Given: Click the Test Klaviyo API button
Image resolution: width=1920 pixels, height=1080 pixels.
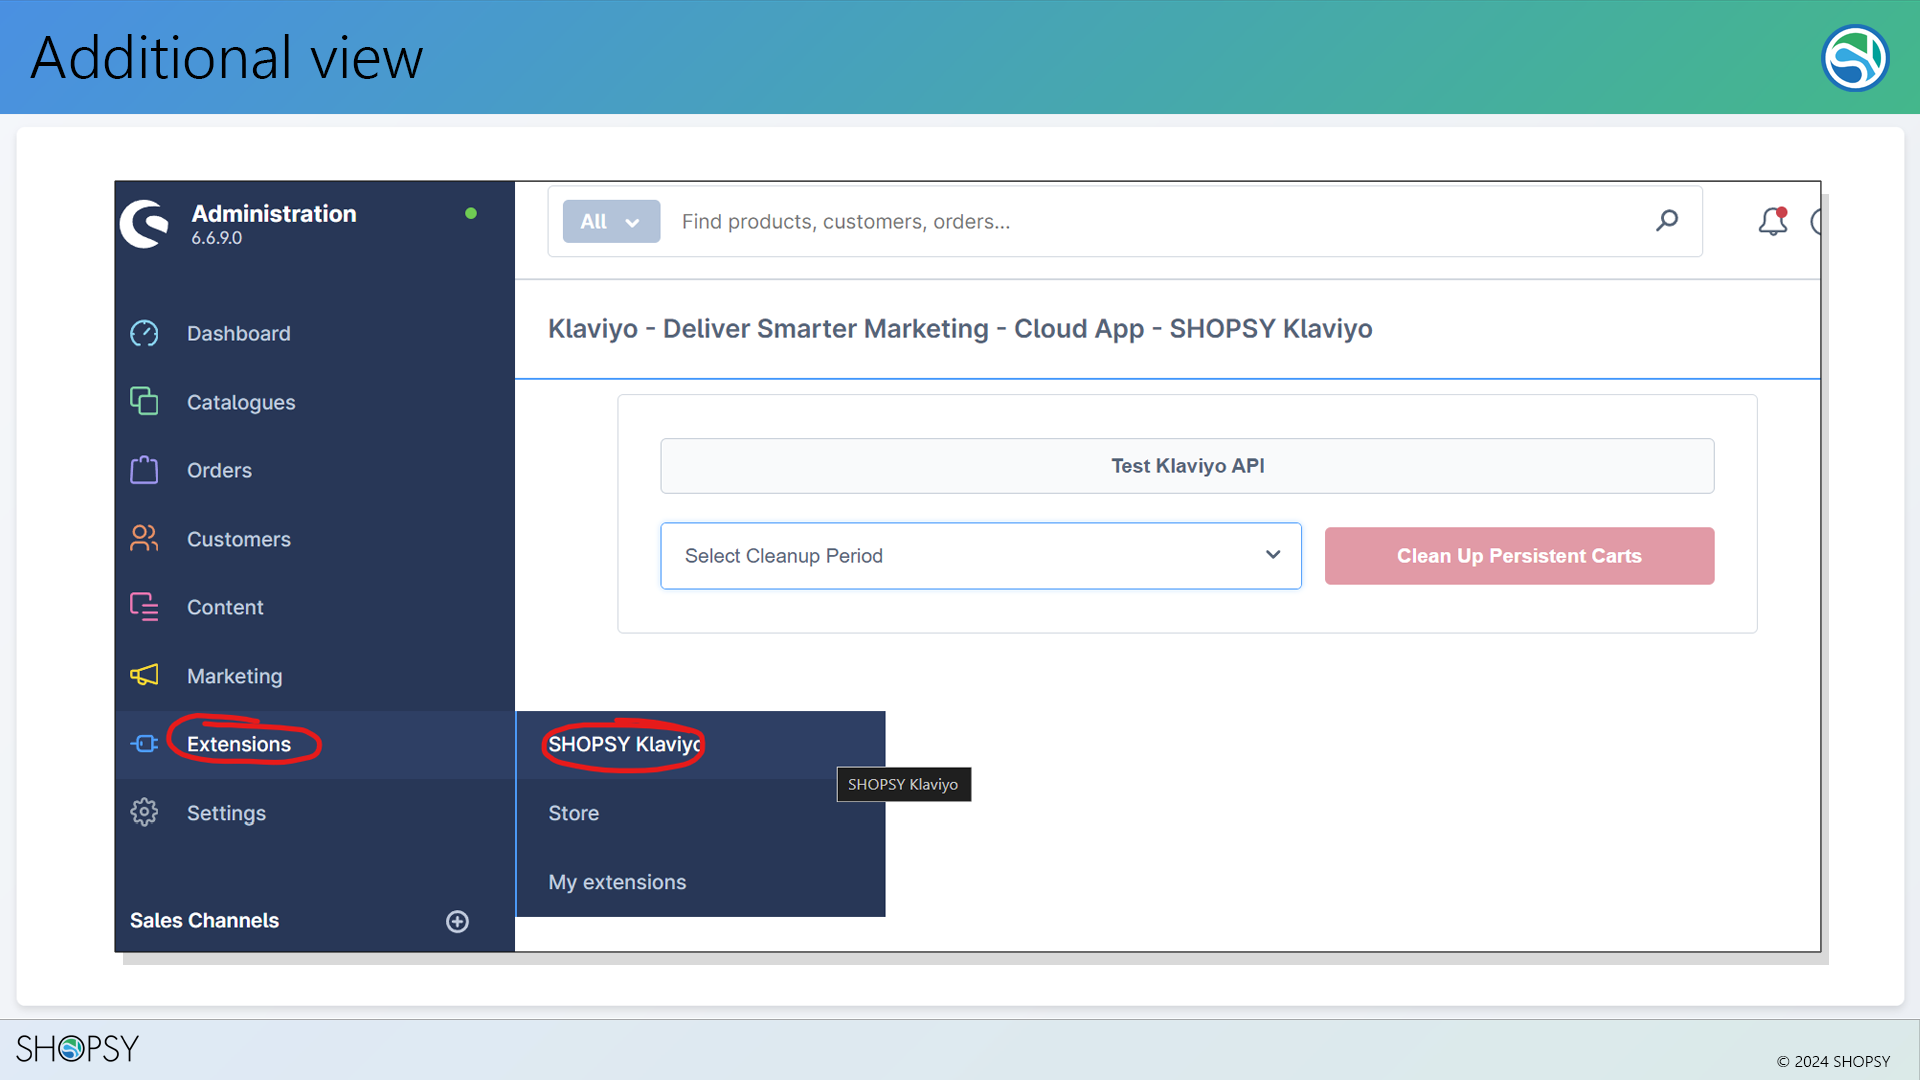Looking at the screenshot, I should (1187, 465).
